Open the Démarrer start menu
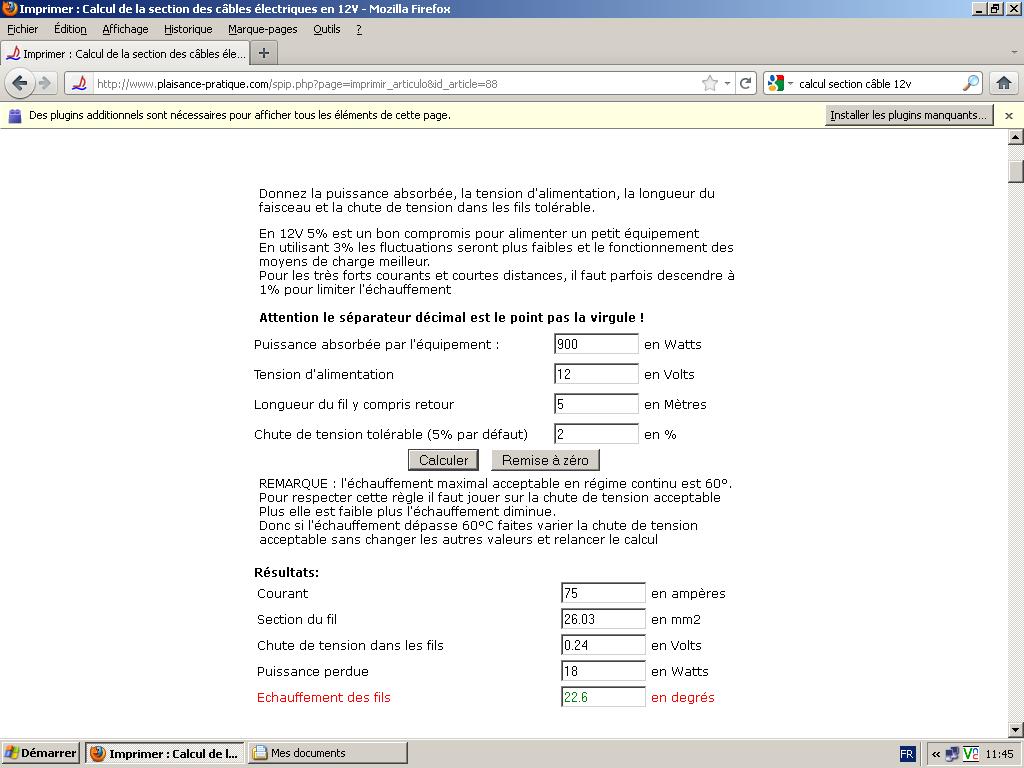Viewport: 1024px width, 768px height. tap(41, 753)
